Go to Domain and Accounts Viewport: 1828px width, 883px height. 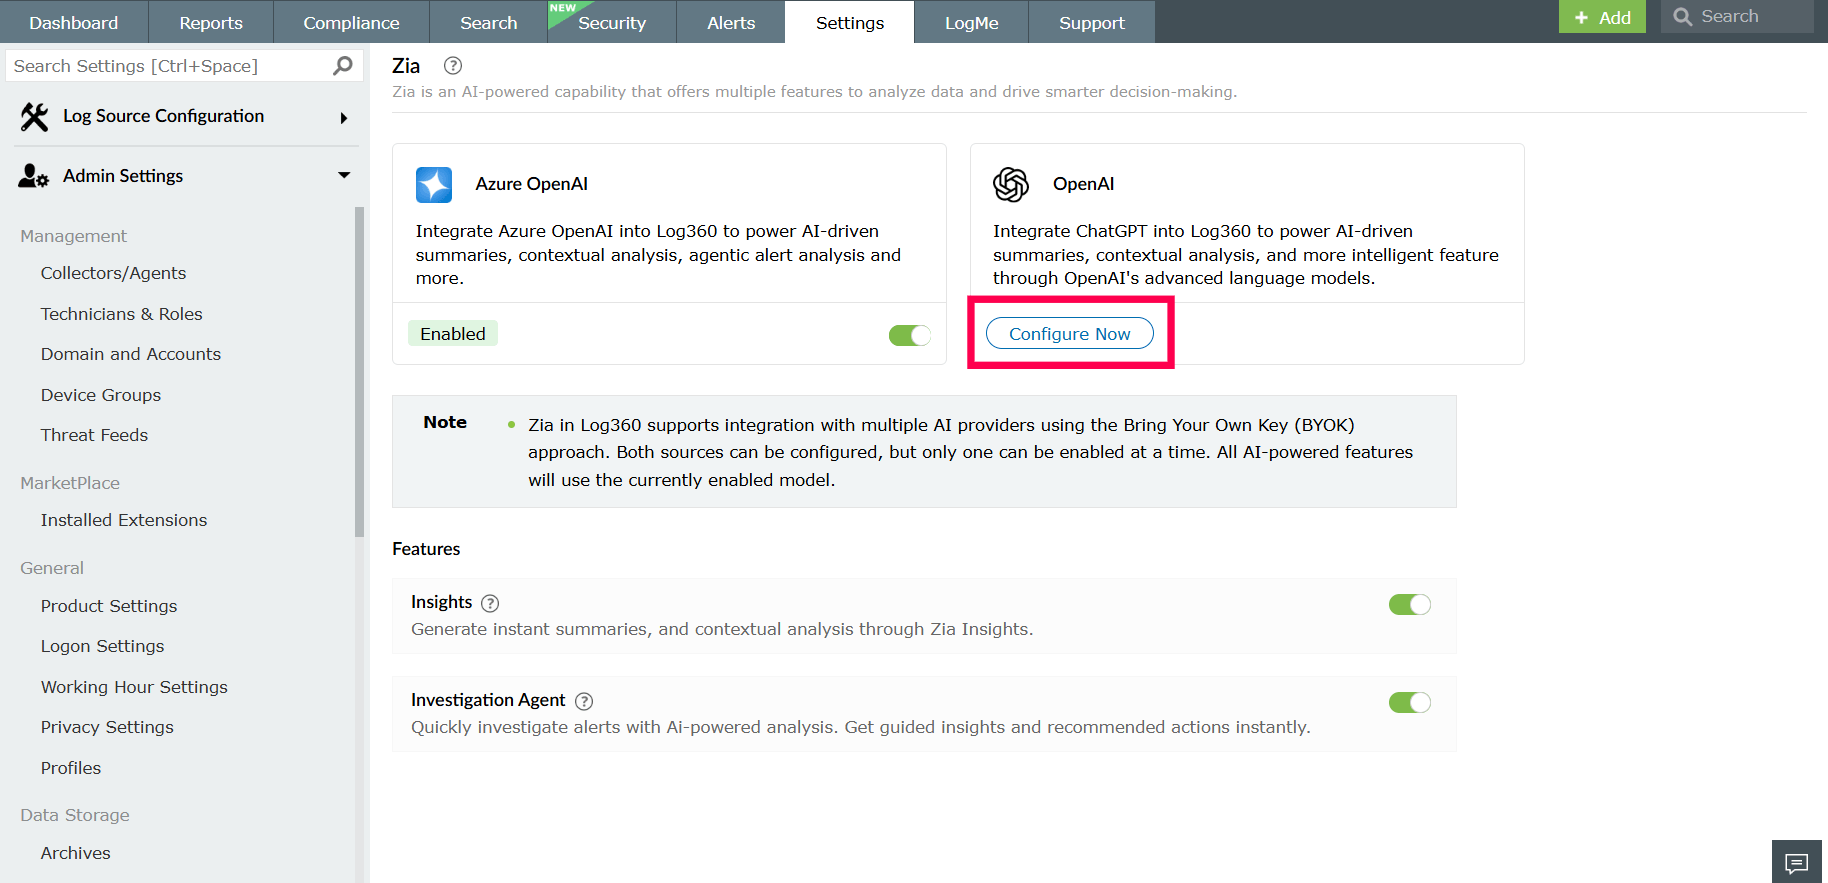pos(131,354)
